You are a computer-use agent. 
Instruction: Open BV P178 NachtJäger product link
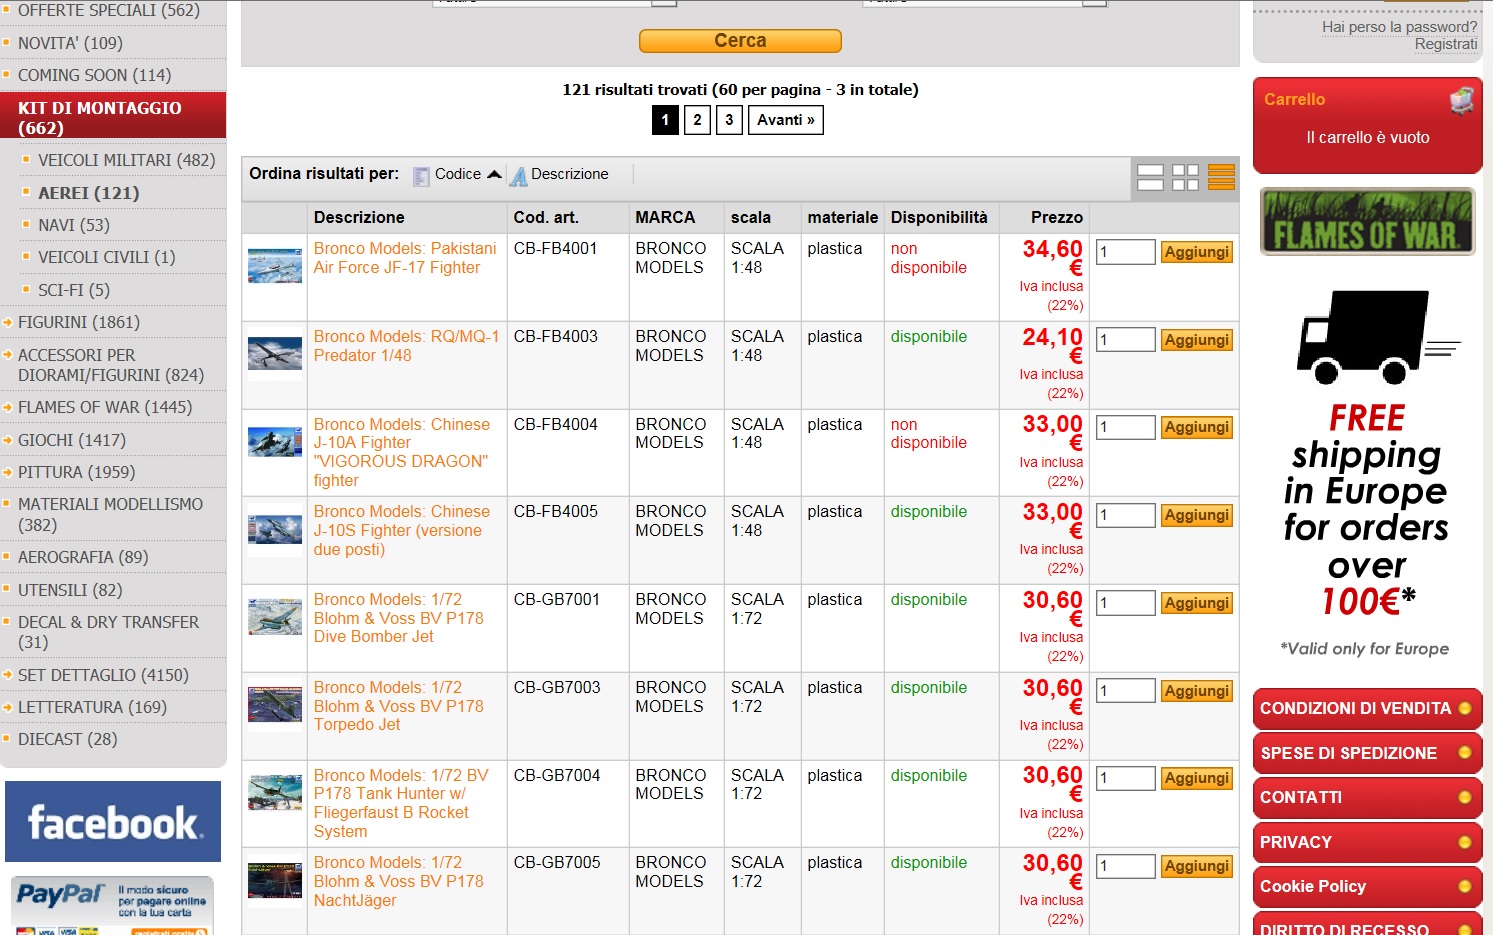click(398, 881)
